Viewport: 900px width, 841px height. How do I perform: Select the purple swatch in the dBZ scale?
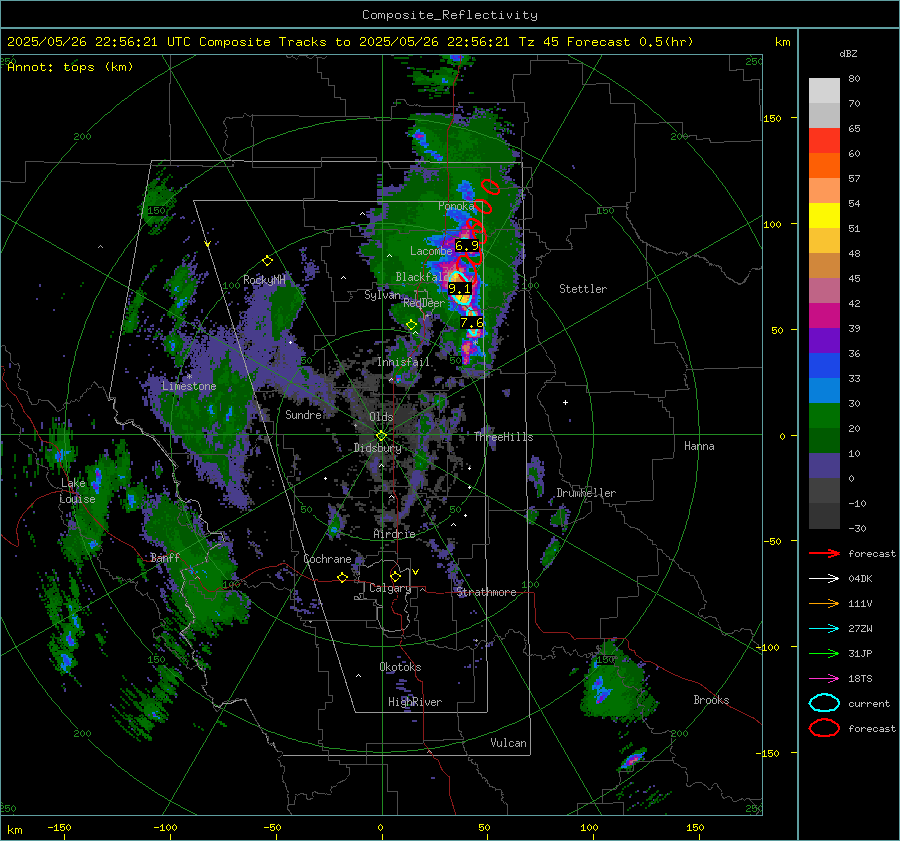[x=824, y=341]
